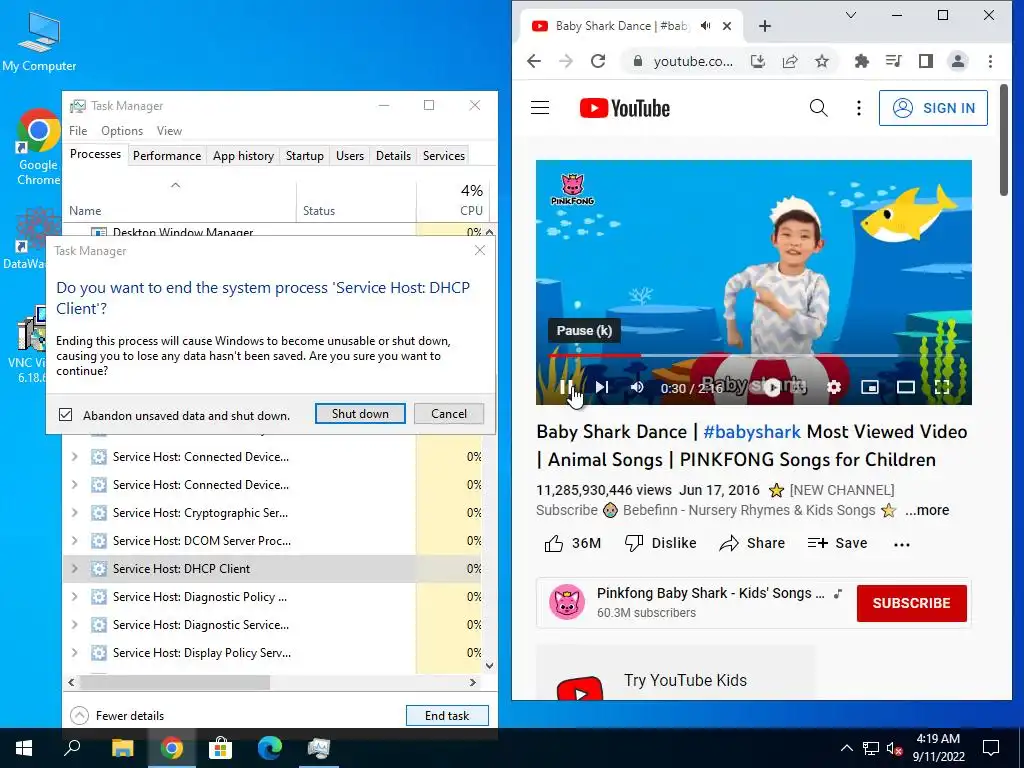
Task: Collapse Task Manager with Fewer details
Action: click(x=117, y=716)
